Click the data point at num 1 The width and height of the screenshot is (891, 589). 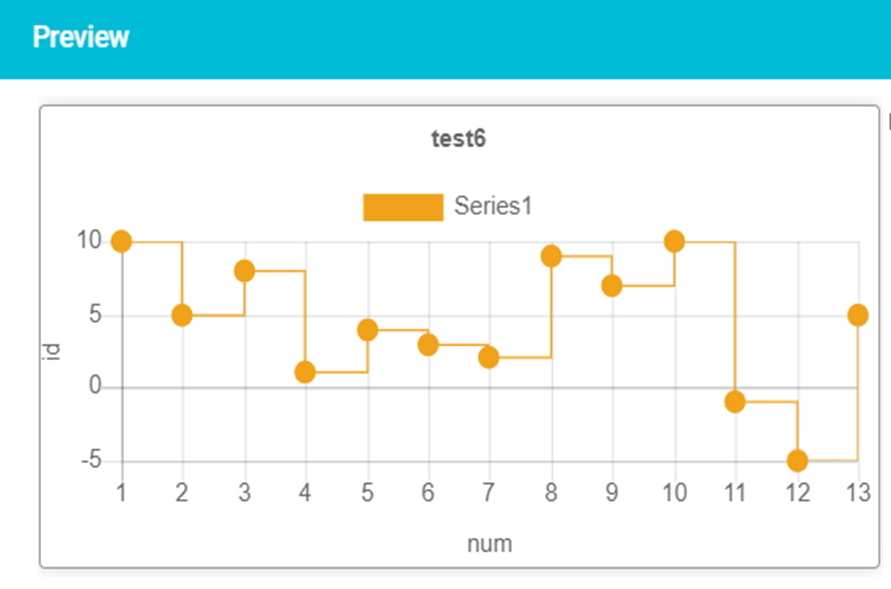pos(122,241)
